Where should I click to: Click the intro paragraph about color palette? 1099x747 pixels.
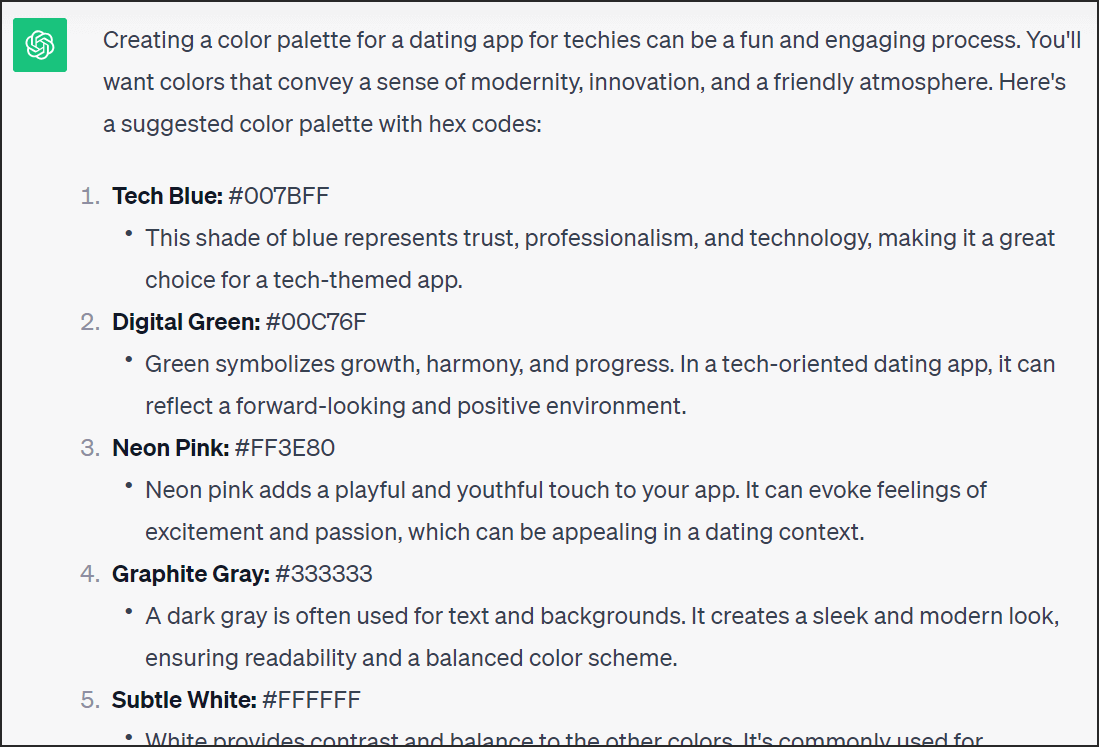592,82
